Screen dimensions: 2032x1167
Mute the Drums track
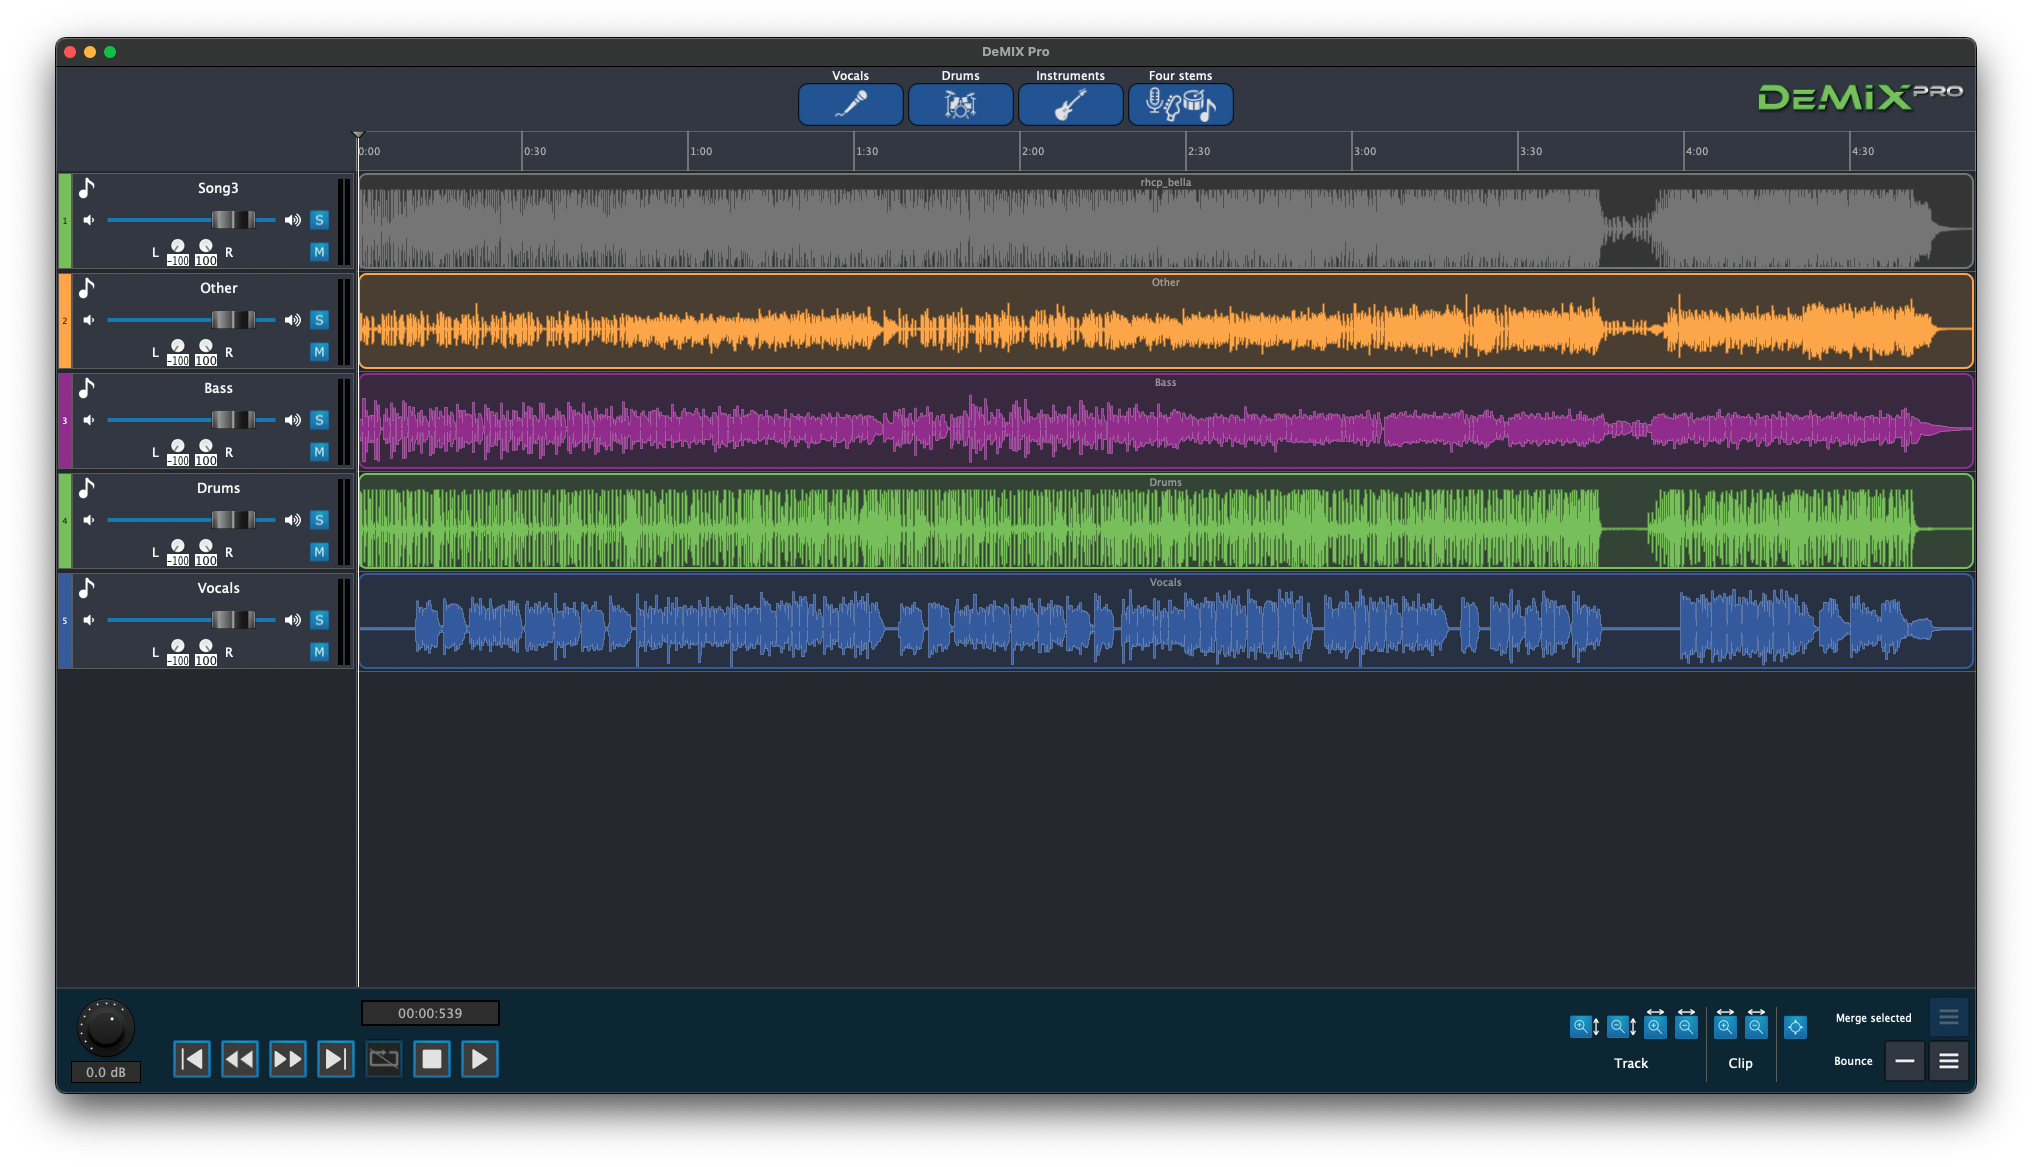319,552
